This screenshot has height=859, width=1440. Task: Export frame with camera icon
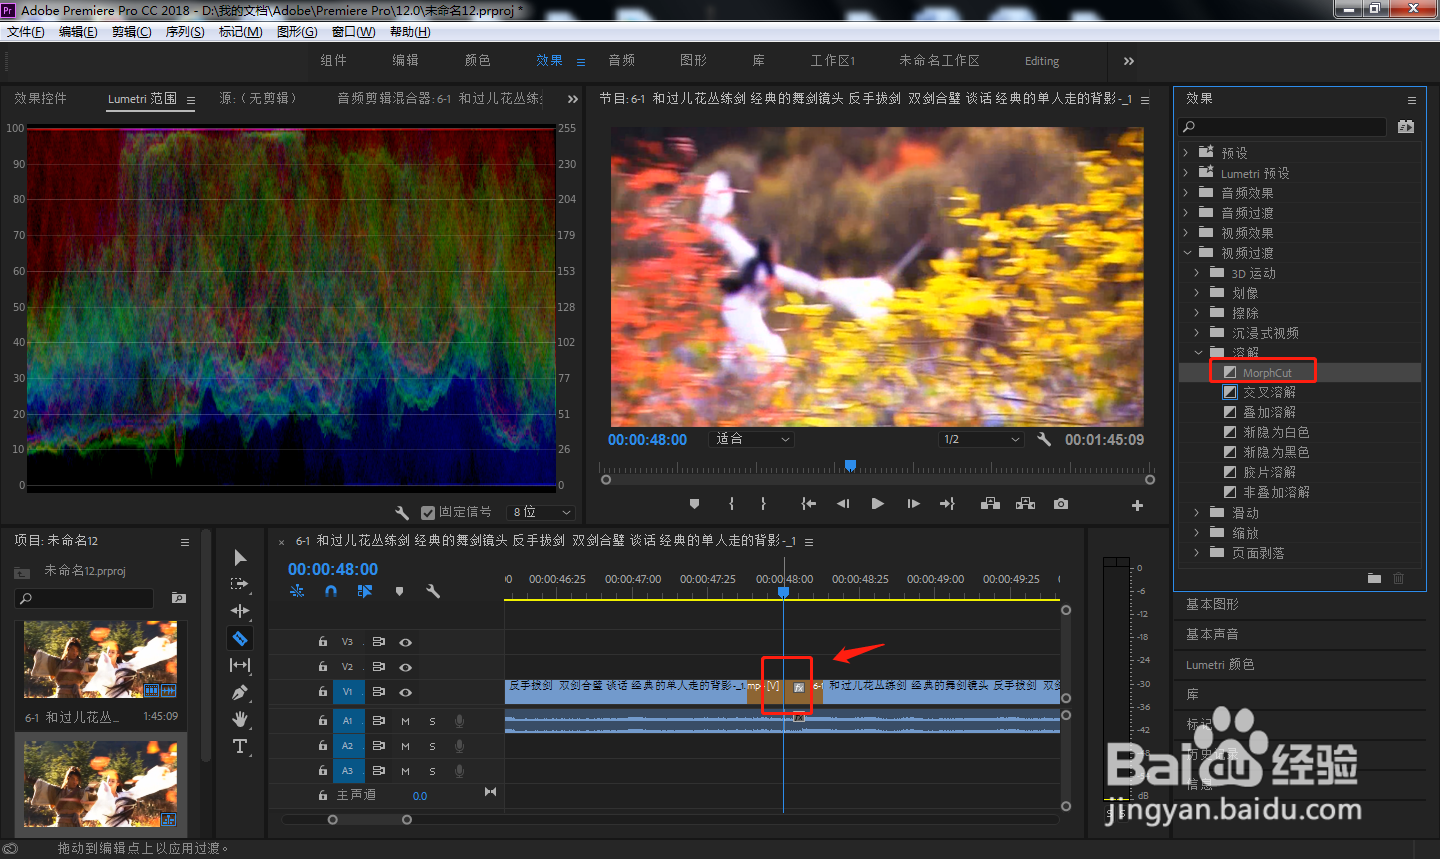click(x=1061, y=504)
